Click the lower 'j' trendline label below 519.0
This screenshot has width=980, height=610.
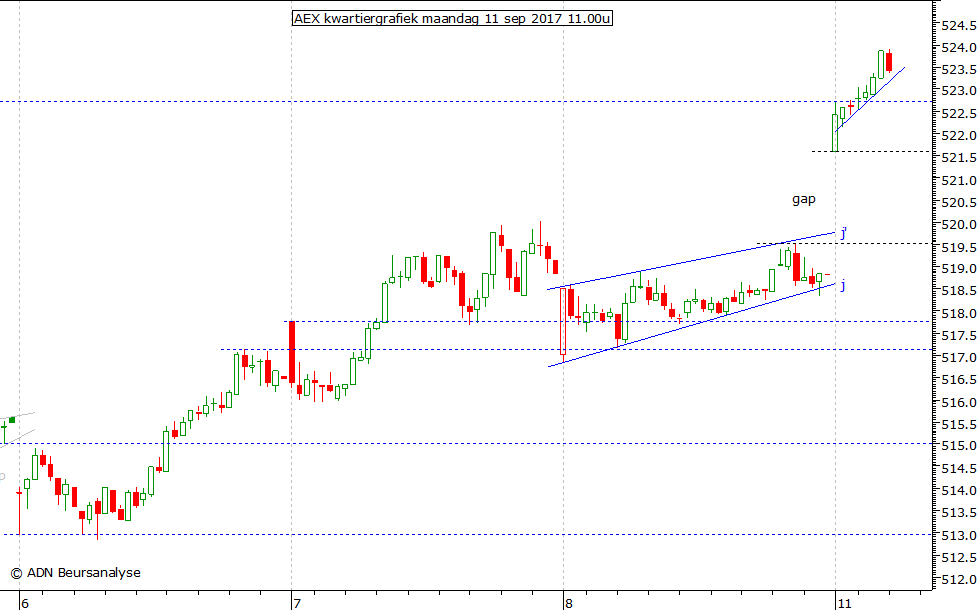[843, 285]
